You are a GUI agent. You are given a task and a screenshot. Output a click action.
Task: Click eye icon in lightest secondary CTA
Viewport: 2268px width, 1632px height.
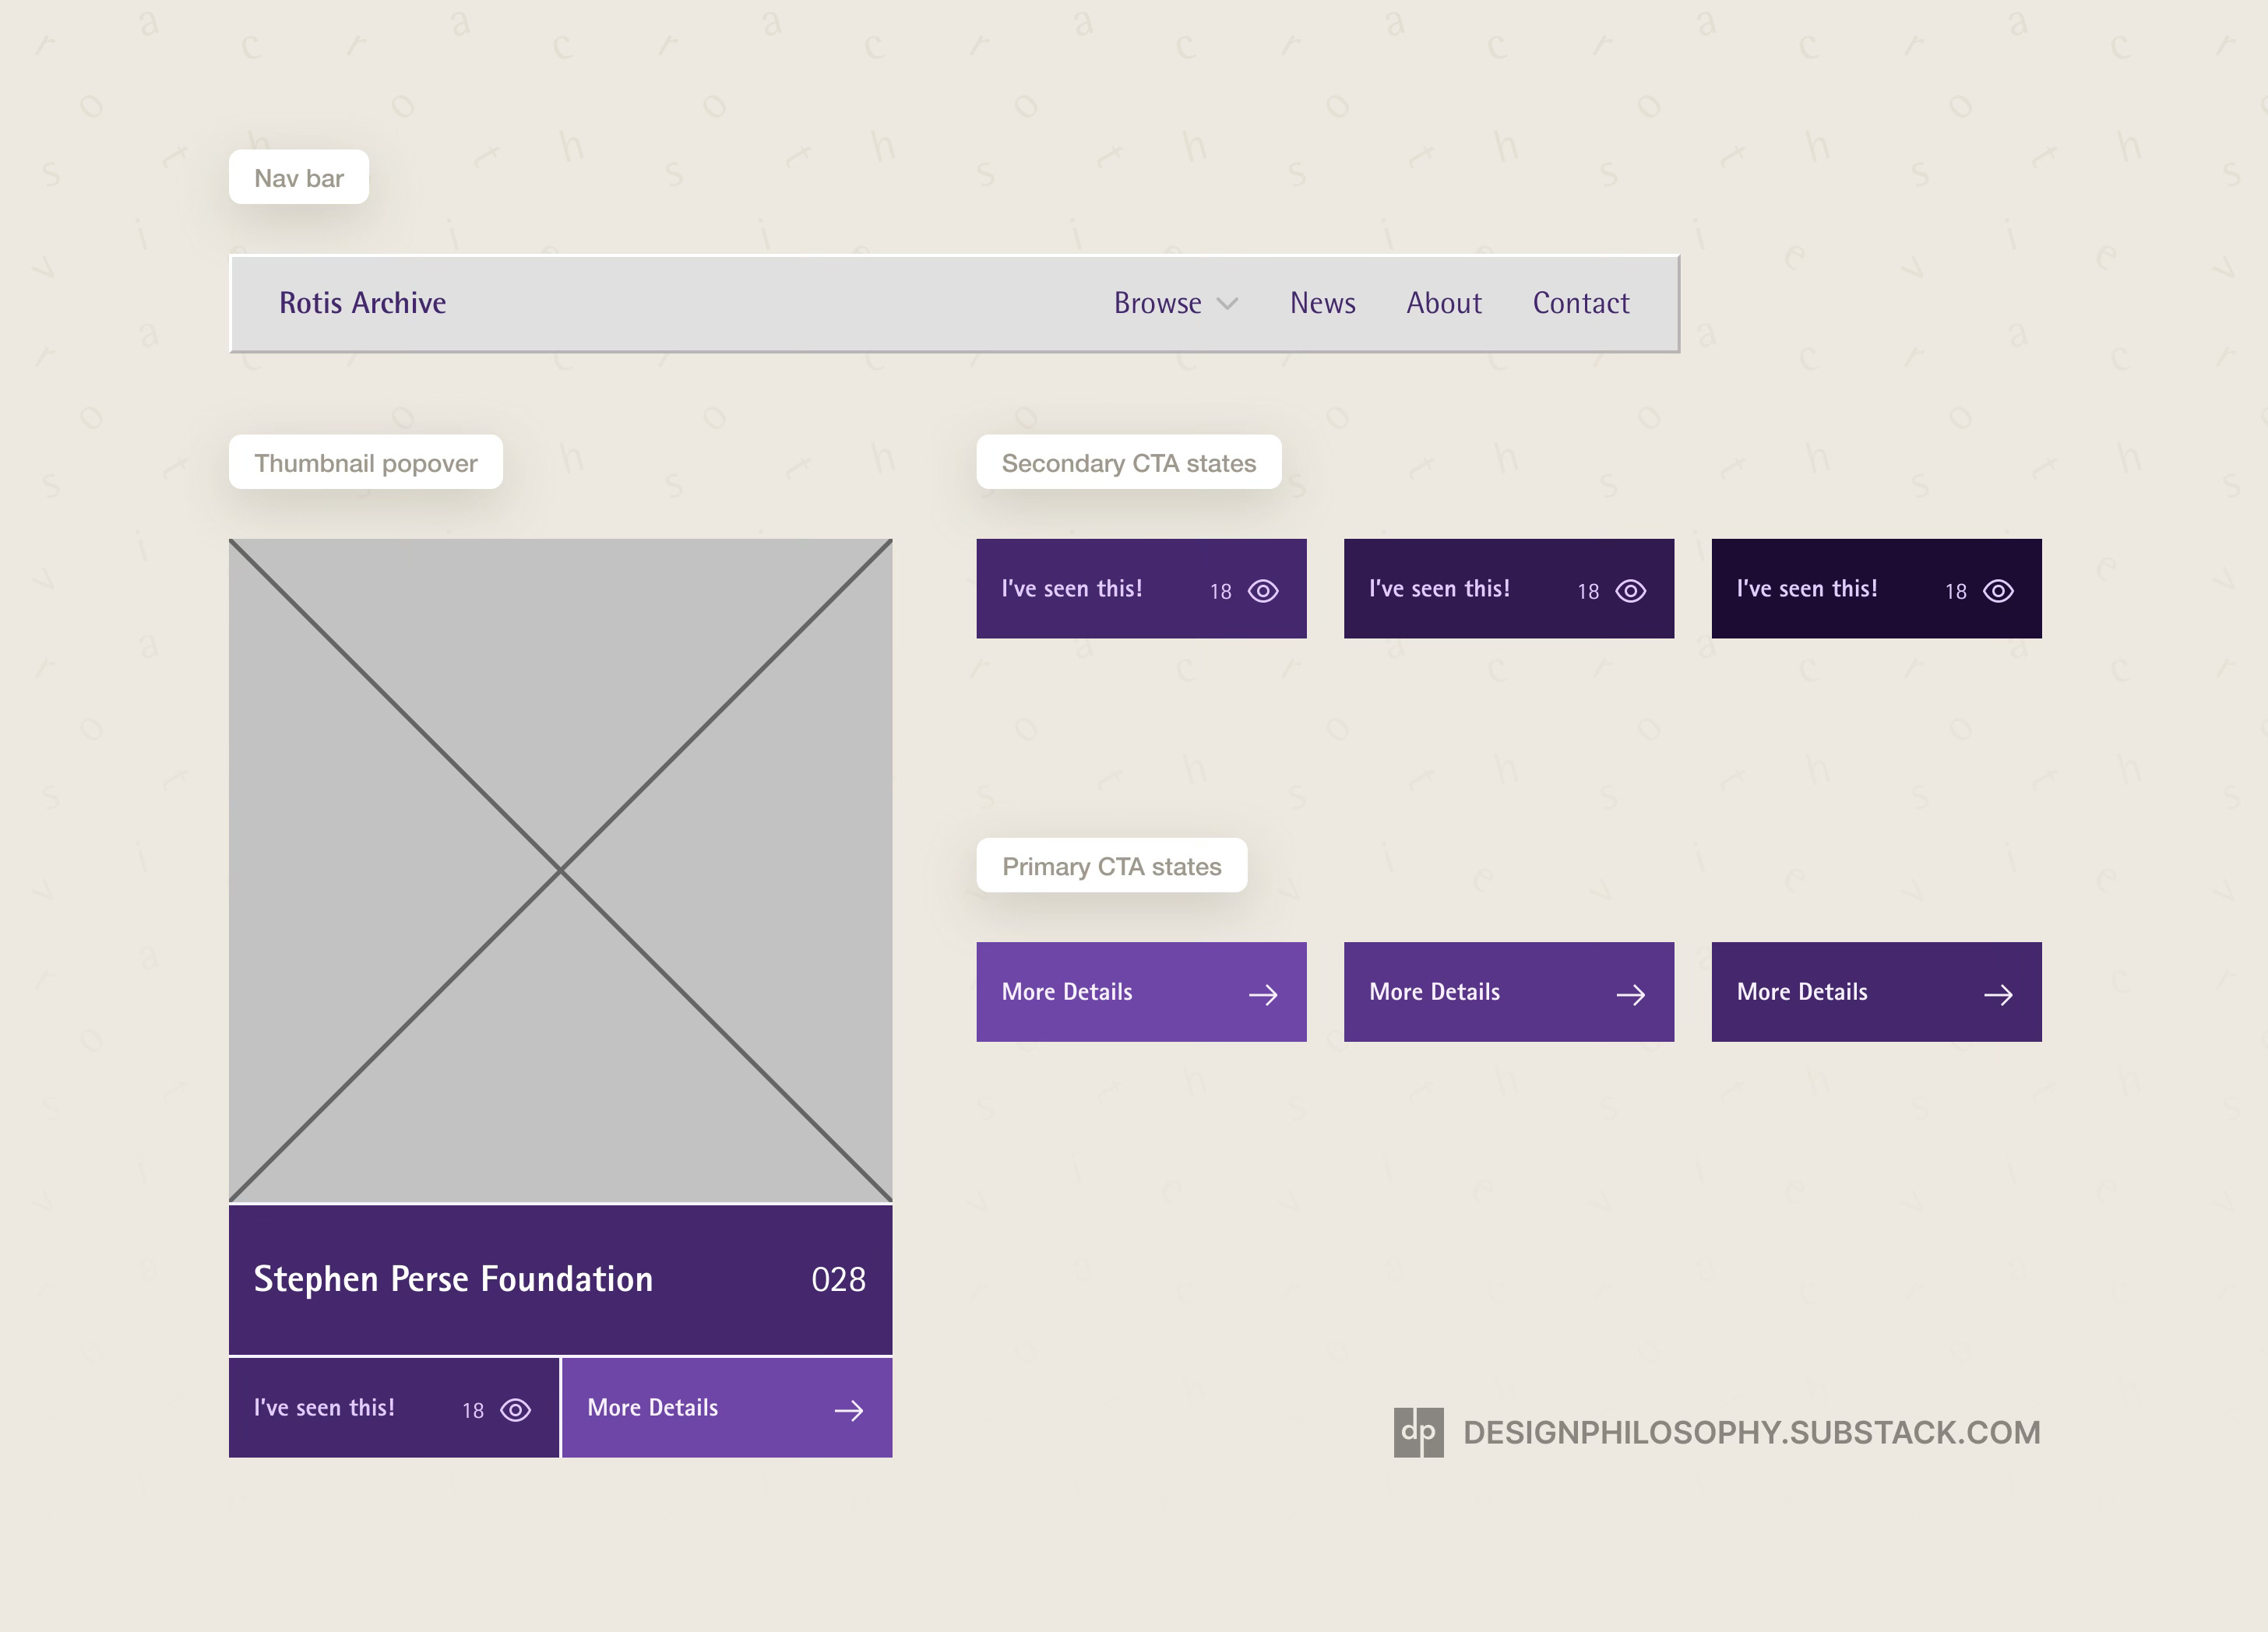click(x=1263, y=591)
